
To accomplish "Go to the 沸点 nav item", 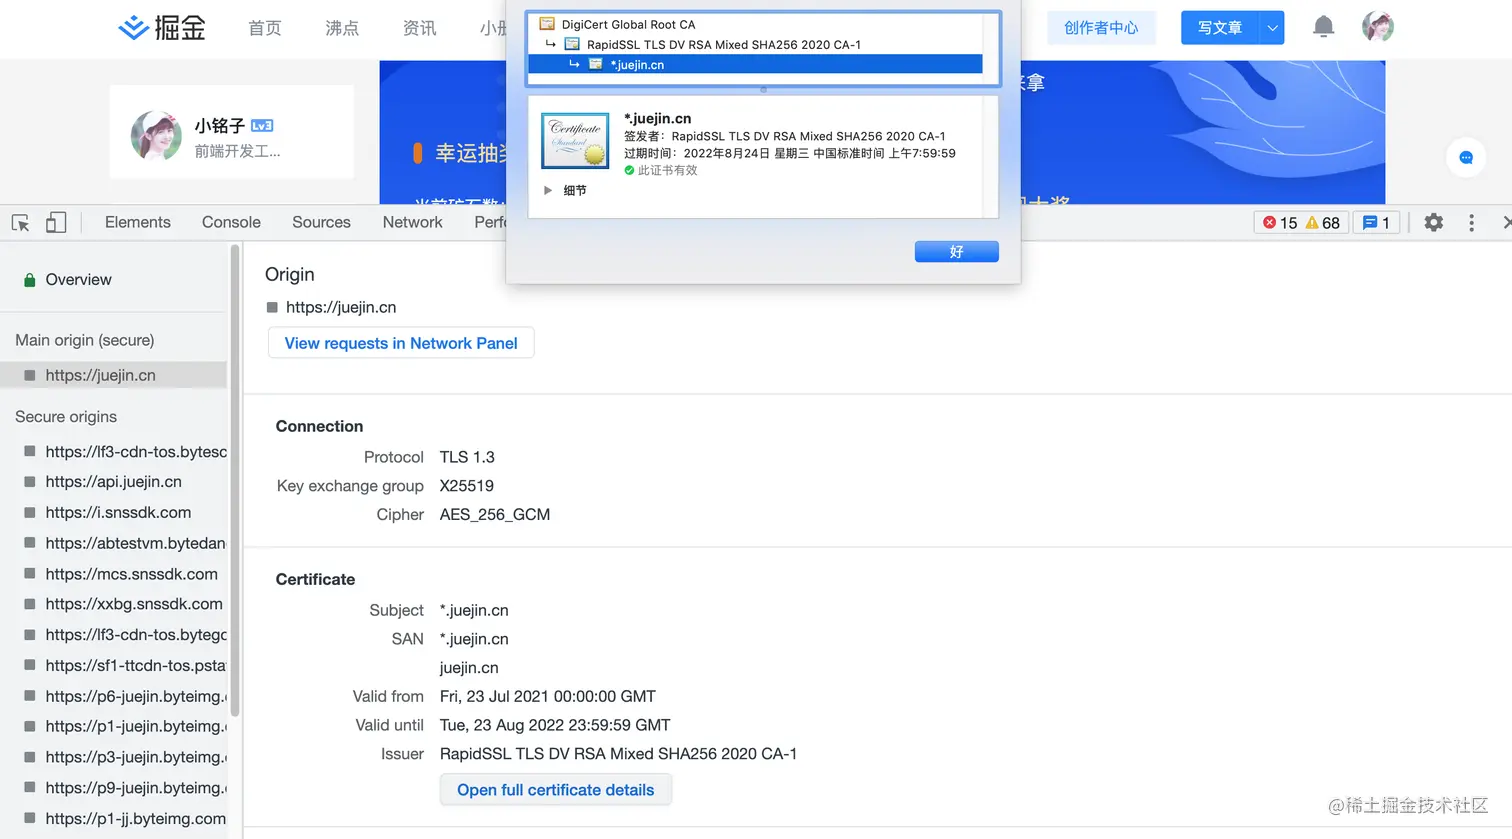I will coord(342,28).
